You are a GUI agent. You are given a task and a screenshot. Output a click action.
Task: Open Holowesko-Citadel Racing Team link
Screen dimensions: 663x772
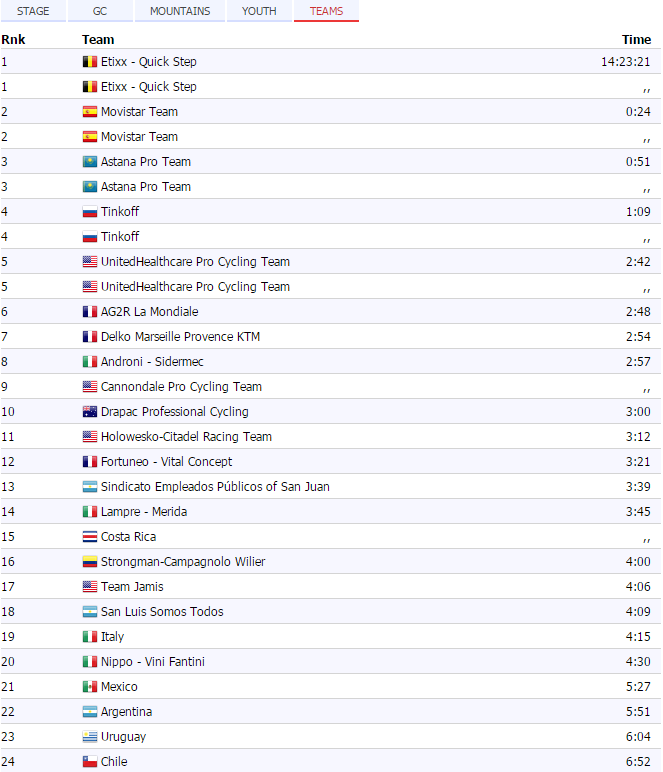[186, 437]
